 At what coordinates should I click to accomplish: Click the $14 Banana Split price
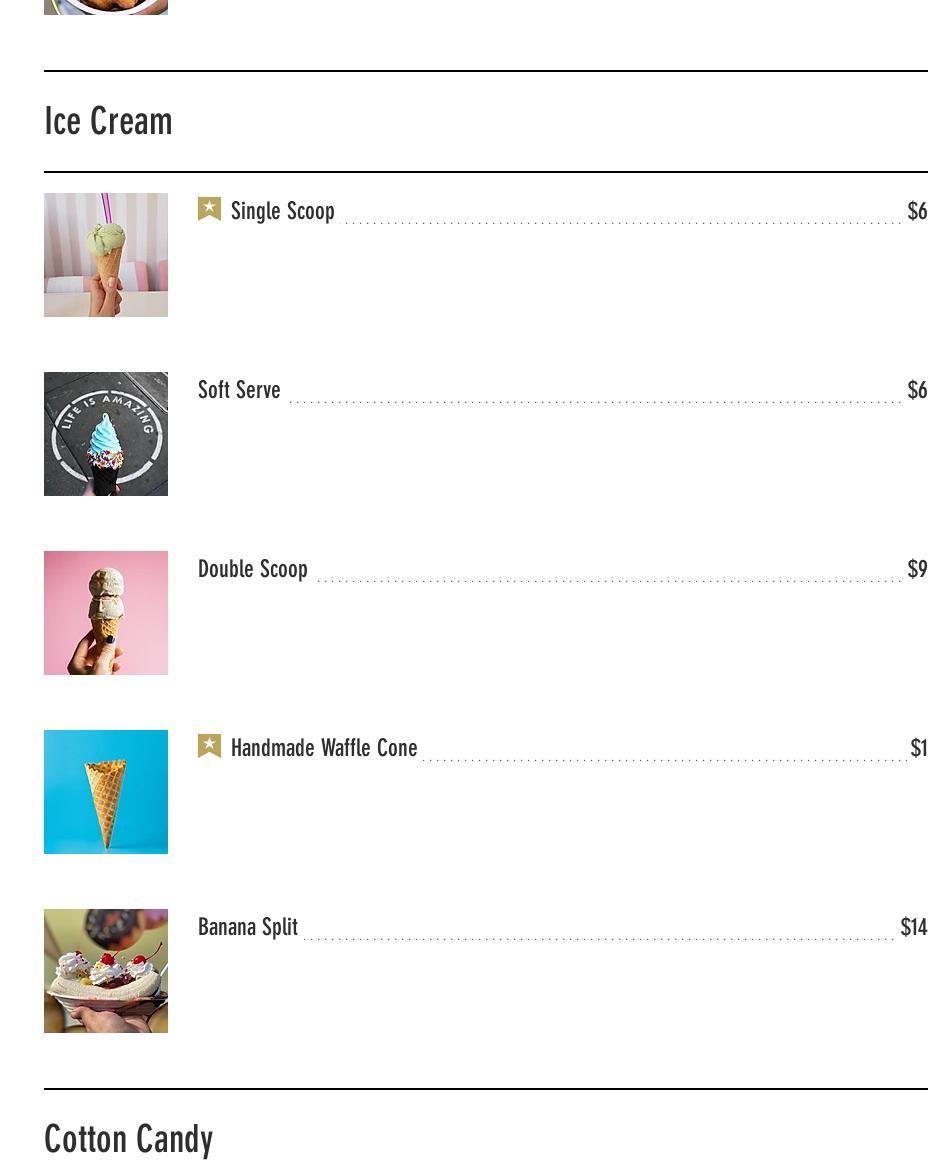click(914, 927)
